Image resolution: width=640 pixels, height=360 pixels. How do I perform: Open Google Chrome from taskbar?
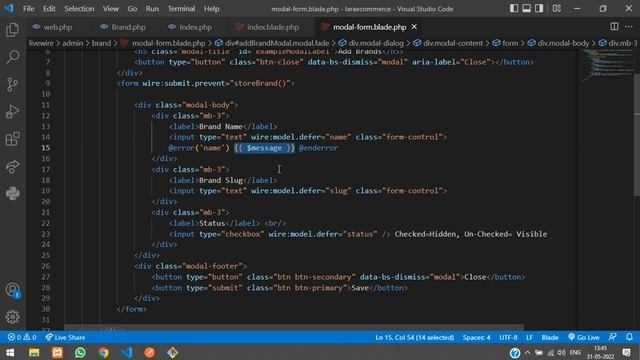[103, 352]
